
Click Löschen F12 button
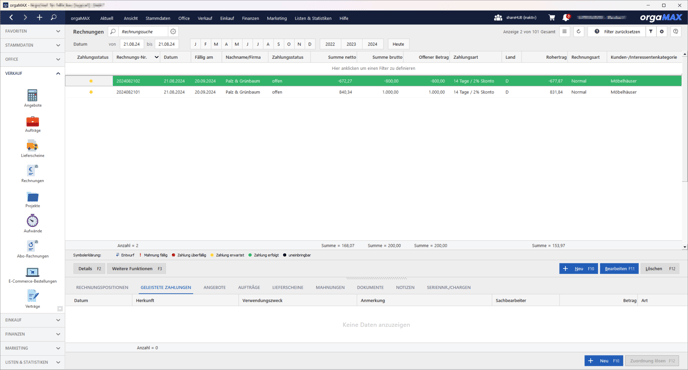pyautogui.click(x=660, y=269)
